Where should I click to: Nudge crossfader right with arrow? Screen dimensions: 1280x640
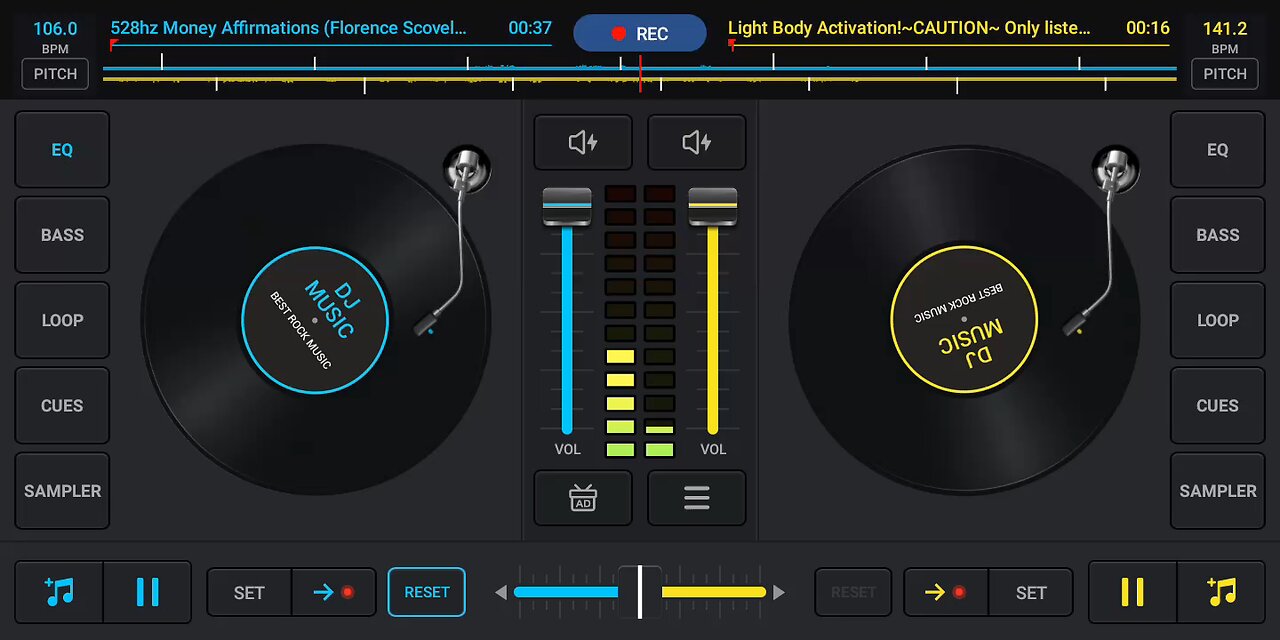779,592
